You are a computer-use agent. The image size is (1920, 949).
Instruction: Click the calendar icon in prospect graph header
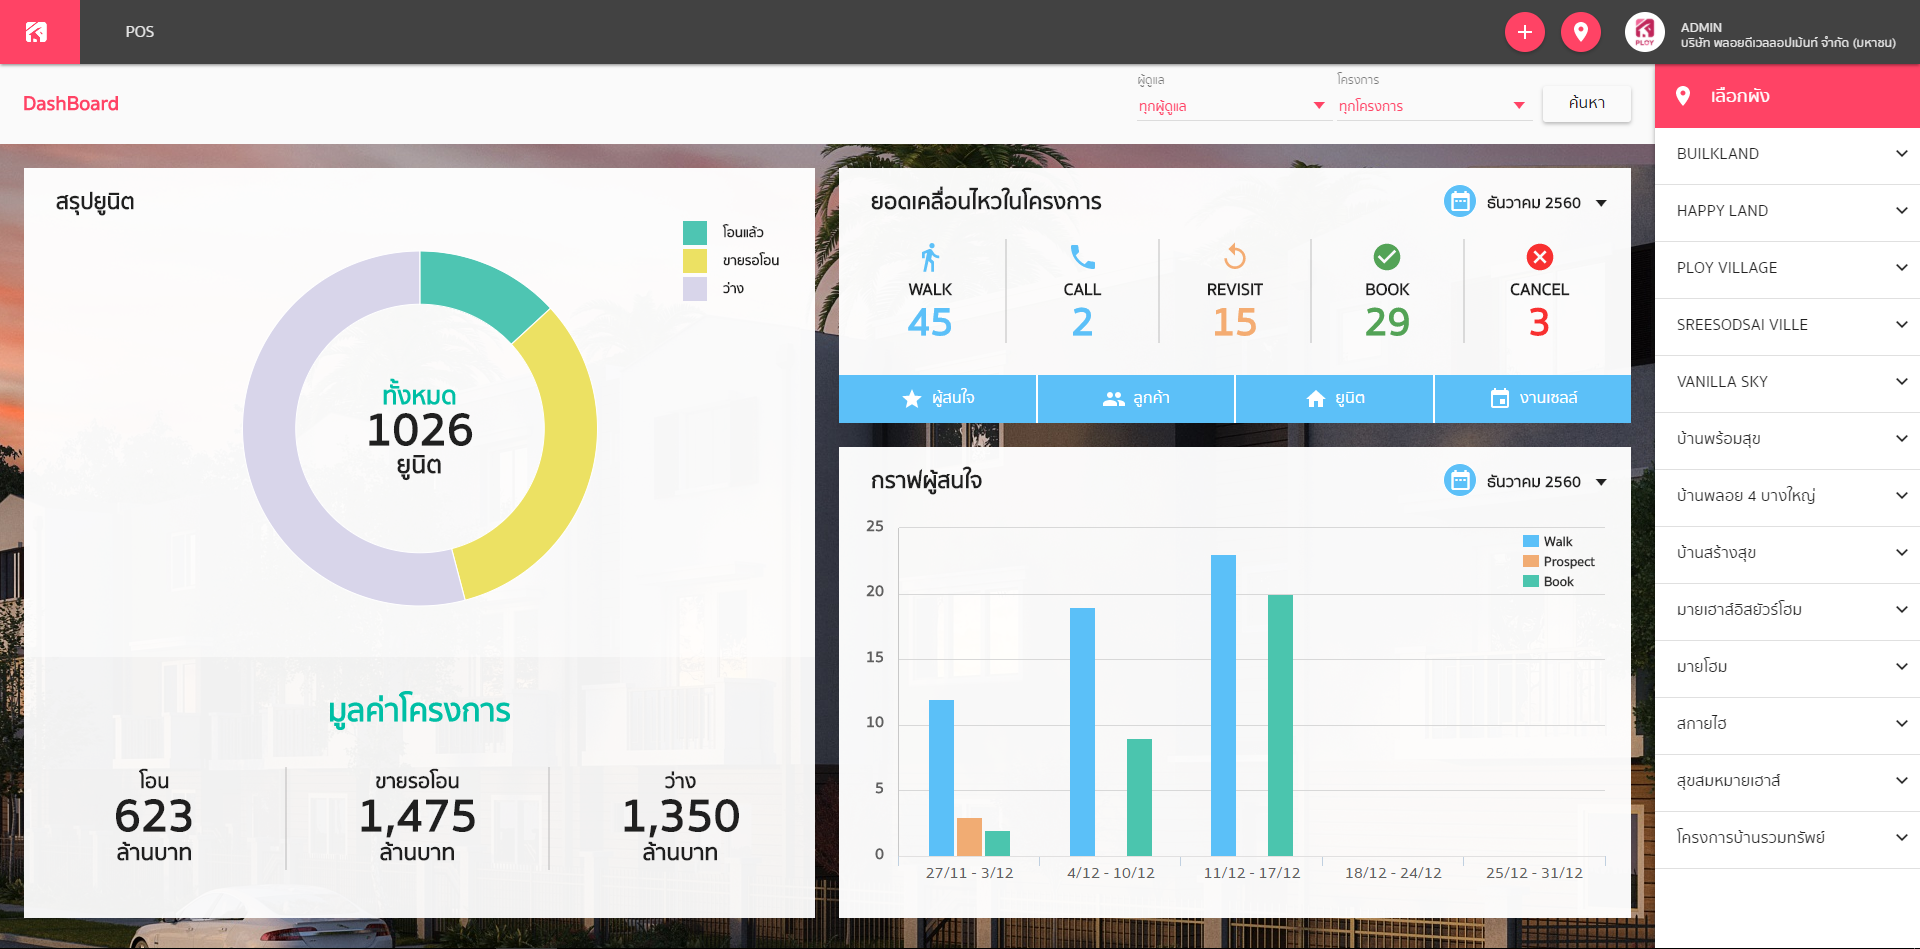[1460, 481]
